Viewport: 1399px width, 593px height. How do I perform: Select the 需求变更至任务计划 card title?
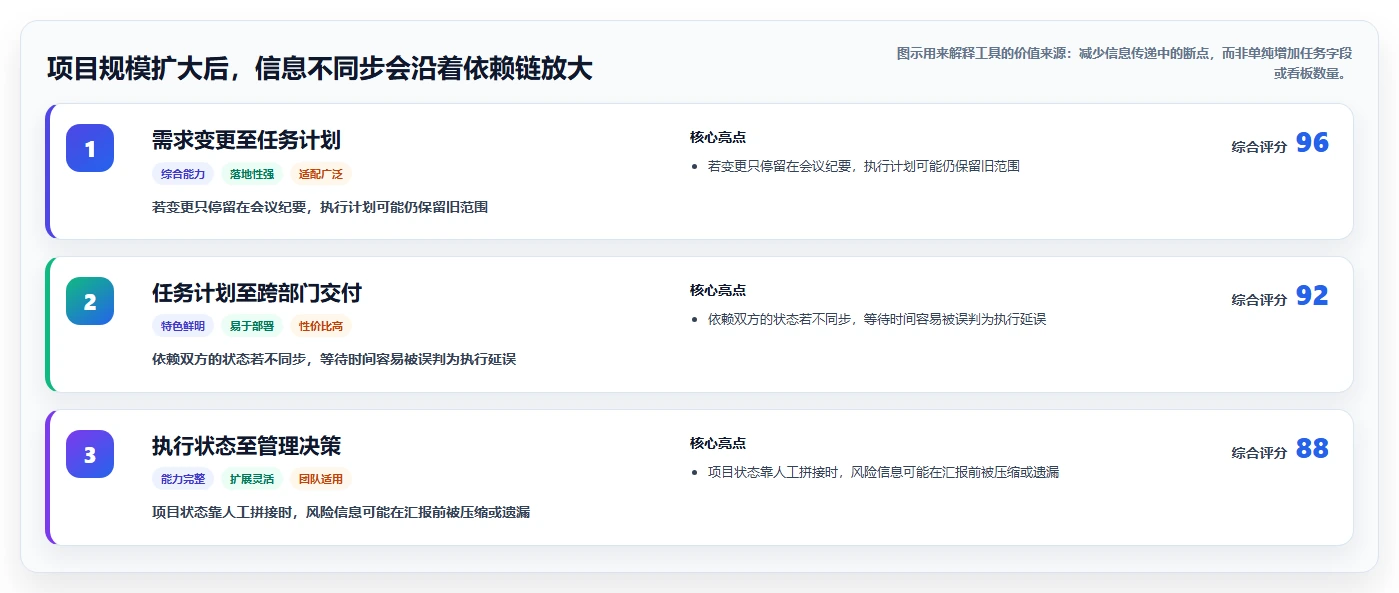pyautogui.click(x=246, y=140)
